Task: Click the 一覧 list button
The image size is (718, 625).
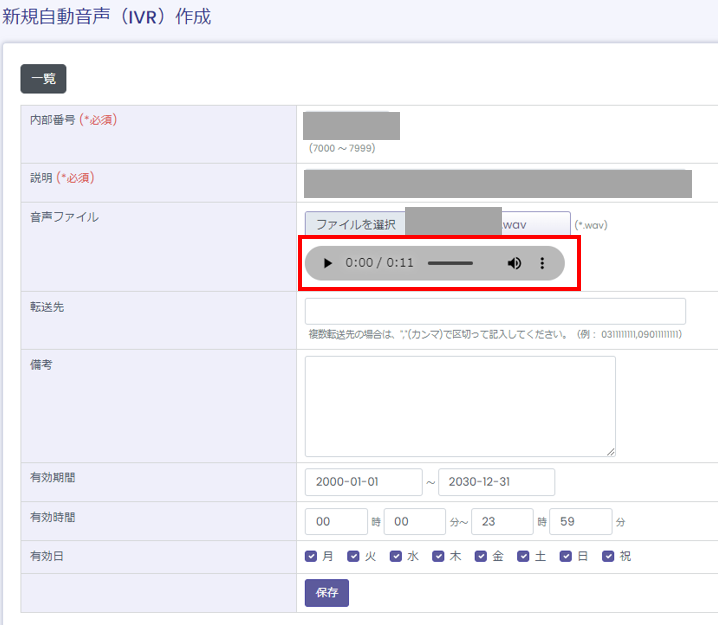Action: [x=43, y=79]
